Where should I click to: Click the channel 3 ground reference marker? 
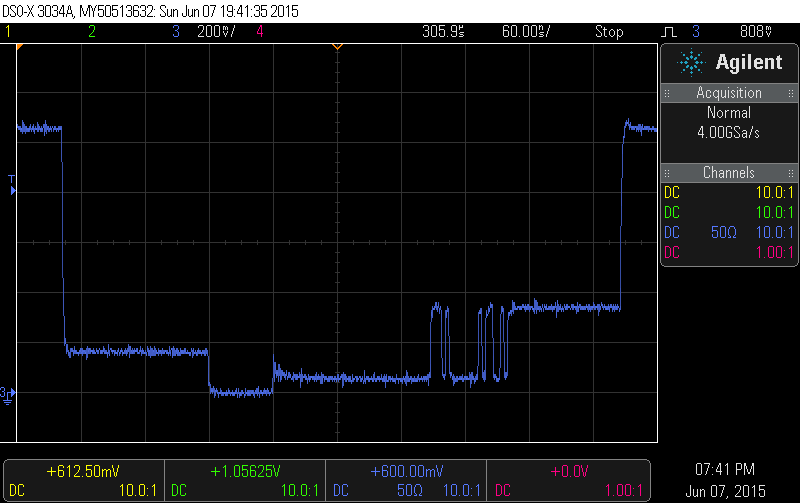[8, 393]
